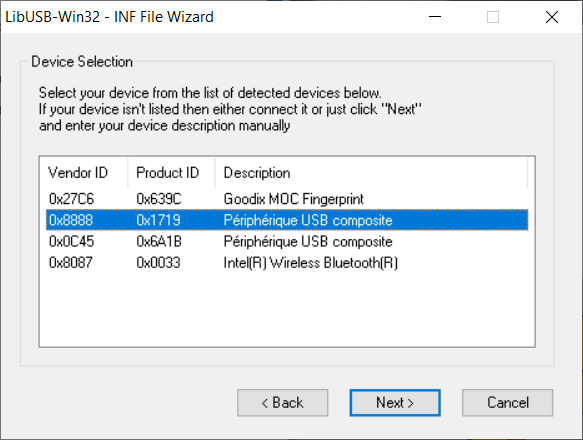
Task: Click the Vendor ID column header
Action: tap(84, 173)
